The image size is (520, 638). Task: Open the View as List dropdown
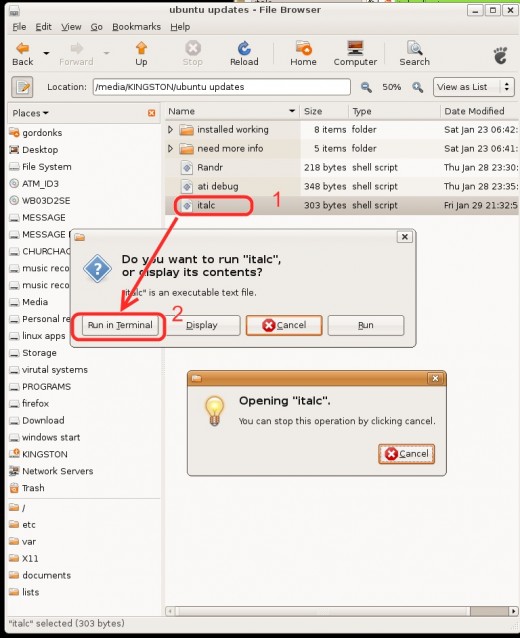click(474, 87)
